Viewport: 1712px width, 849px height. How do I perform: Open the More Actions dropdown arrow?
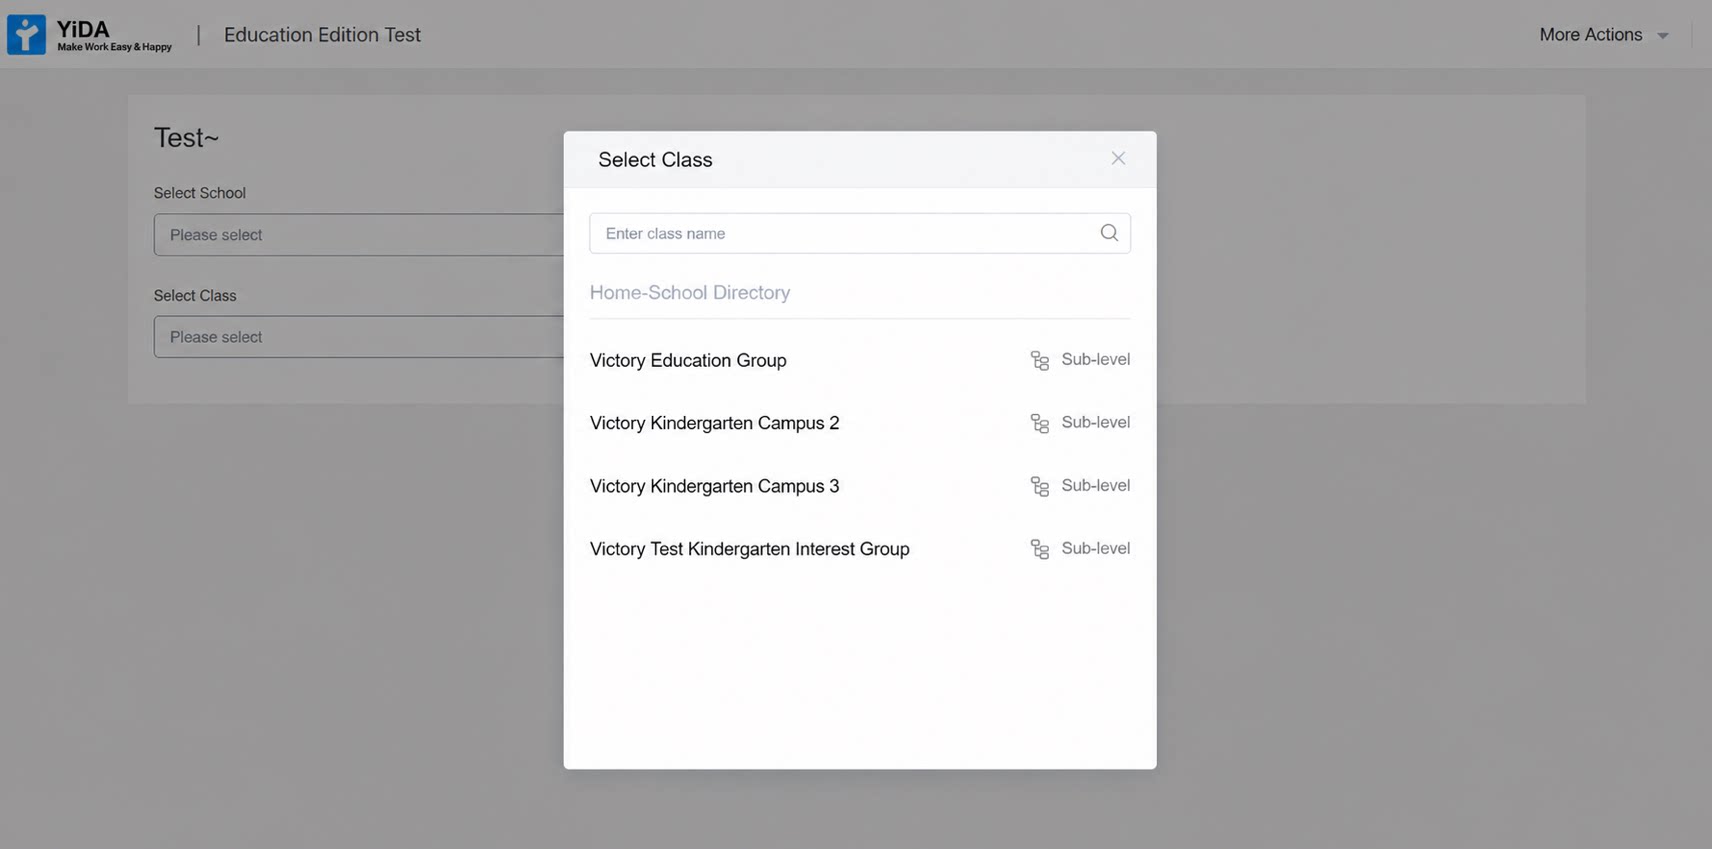pyautogui.click(x=1663, y=36)
